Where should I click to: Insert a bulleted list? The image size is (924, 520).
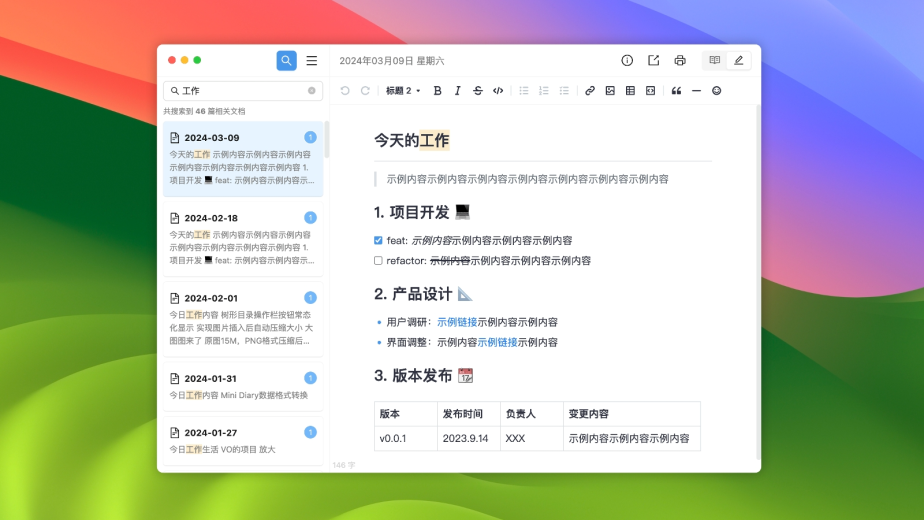524,91
